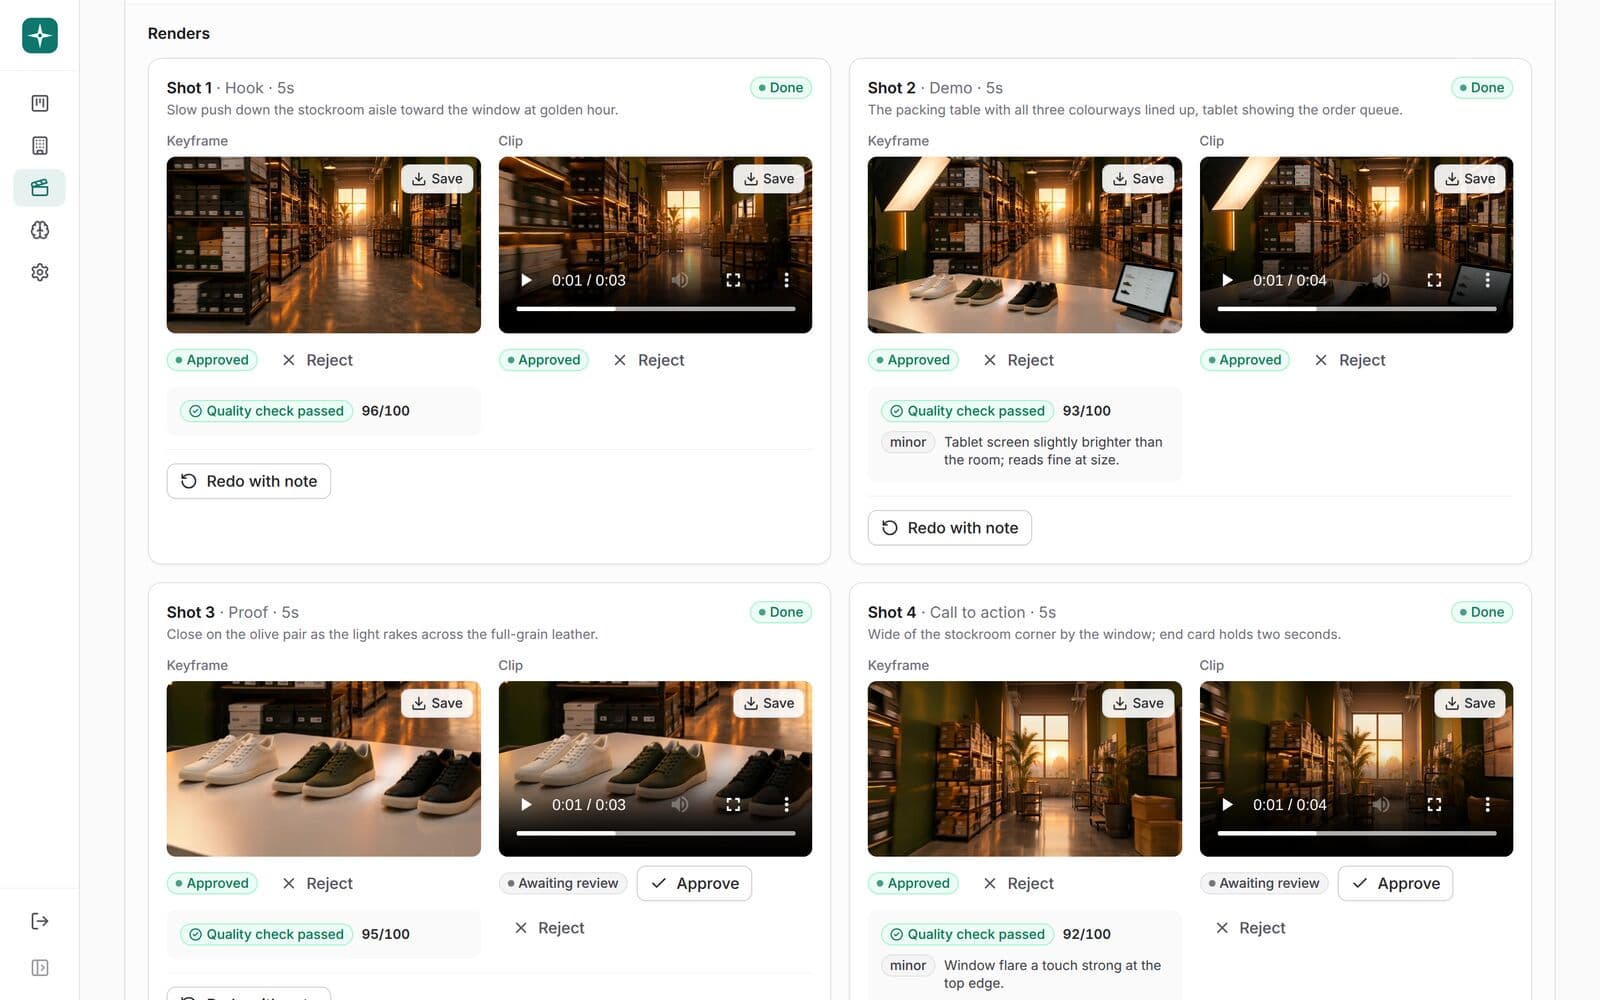Seek in the Shot 1 clip progress bar
This screenshot has height=1000, width=1600.
click(655, 309)
